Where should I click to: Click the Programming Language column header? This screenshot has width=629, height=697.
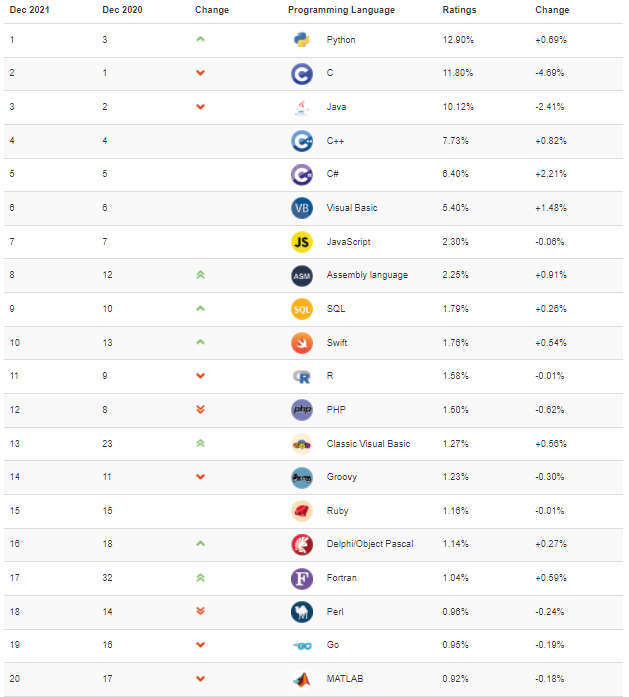[341, 10]
